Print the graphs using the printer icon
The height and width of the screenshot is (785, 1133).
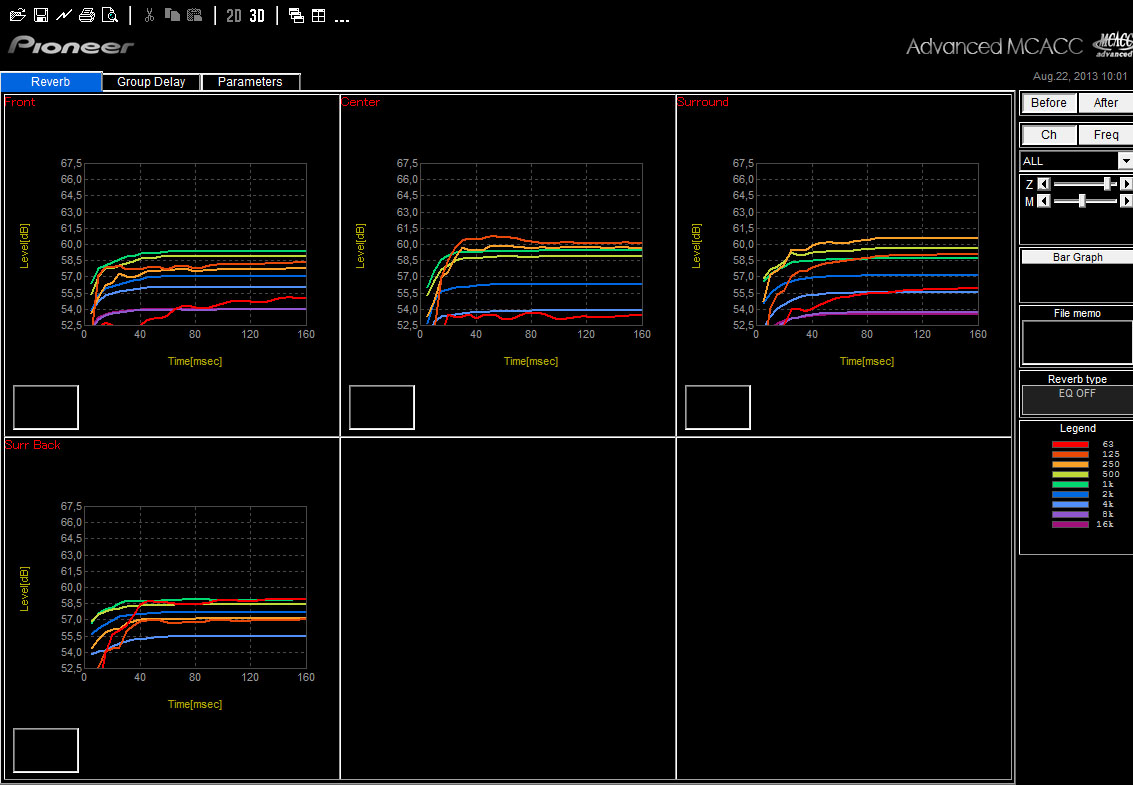(x=87, y=15)
